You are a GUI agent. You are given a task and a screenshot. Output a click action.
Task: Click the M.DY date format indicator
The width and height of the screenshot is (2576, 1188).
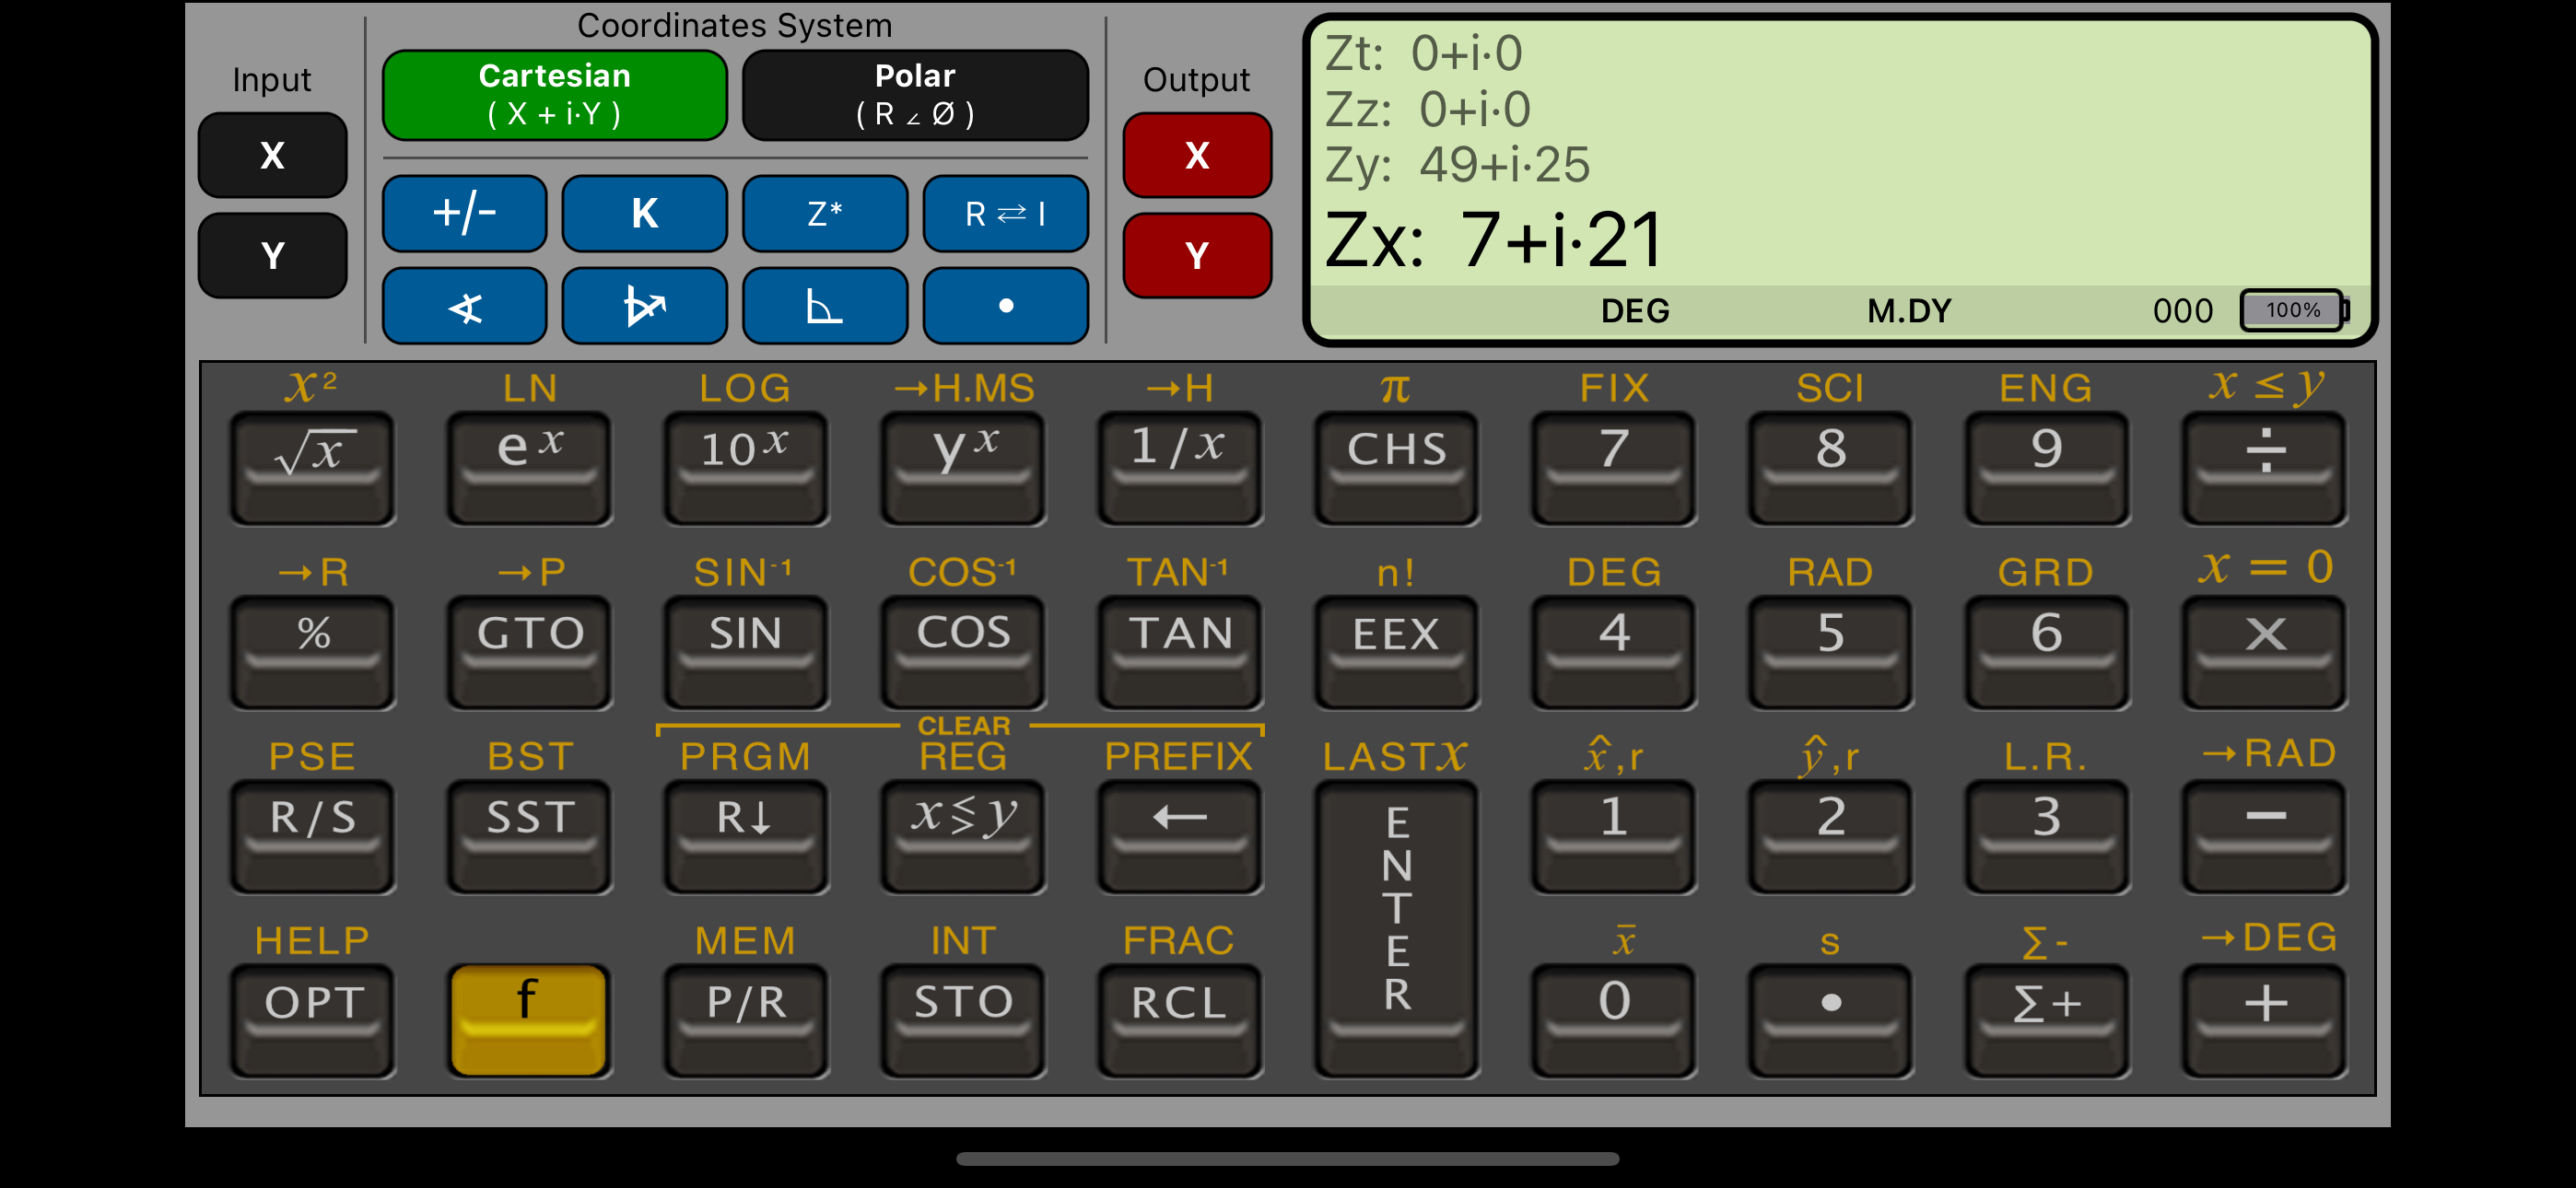coord(1909,311)
